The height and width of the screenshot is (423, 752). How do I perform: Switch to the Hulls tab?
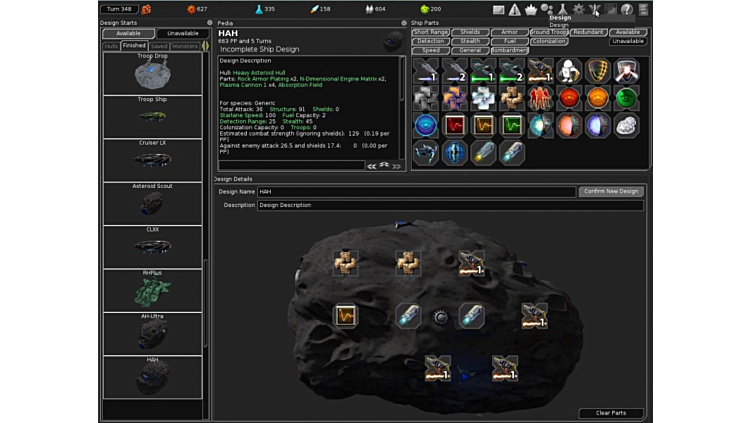pyautogui.click(x=111, y=46)
